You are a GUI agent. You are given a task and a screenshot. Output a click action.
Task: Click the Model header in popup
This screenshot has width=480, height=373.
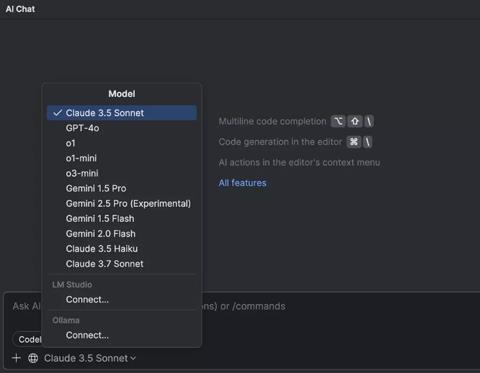[x=122, y=94]
